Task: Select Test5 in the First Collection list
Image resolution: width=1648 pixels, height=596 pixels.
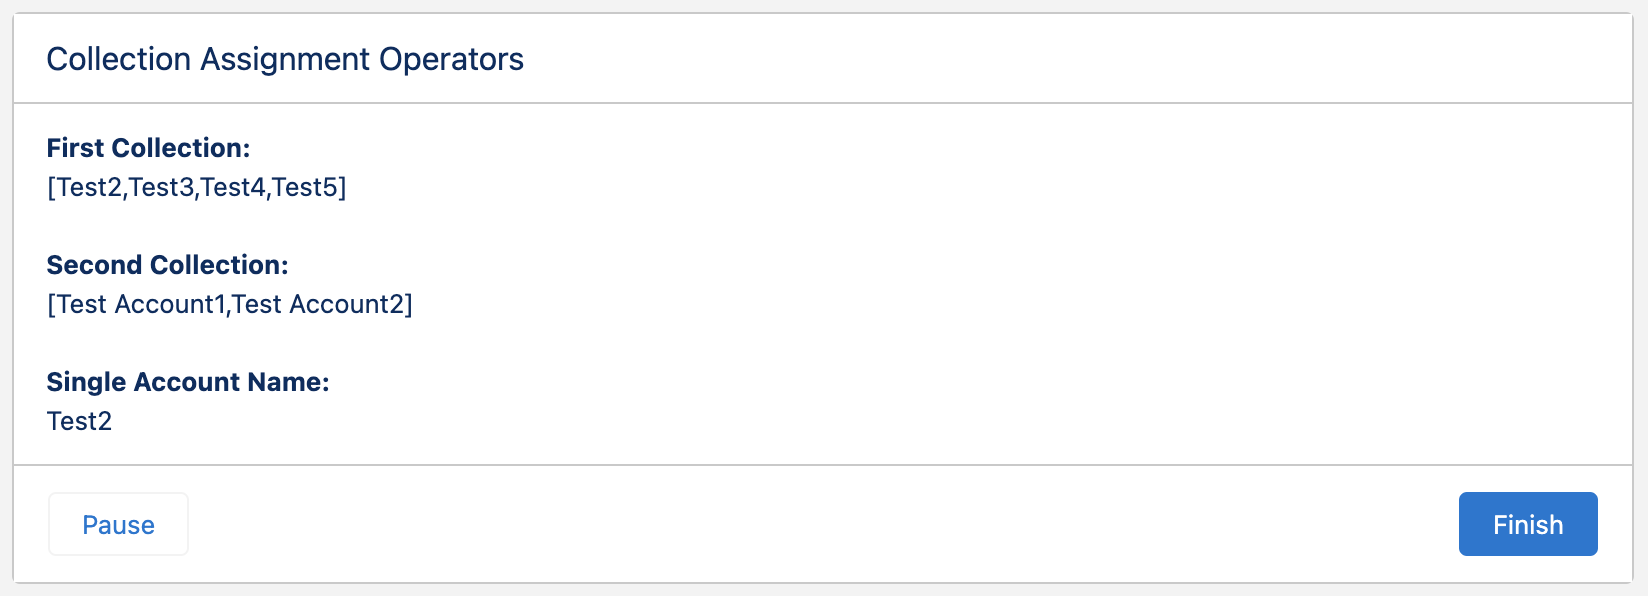Action: pos(305,187)
